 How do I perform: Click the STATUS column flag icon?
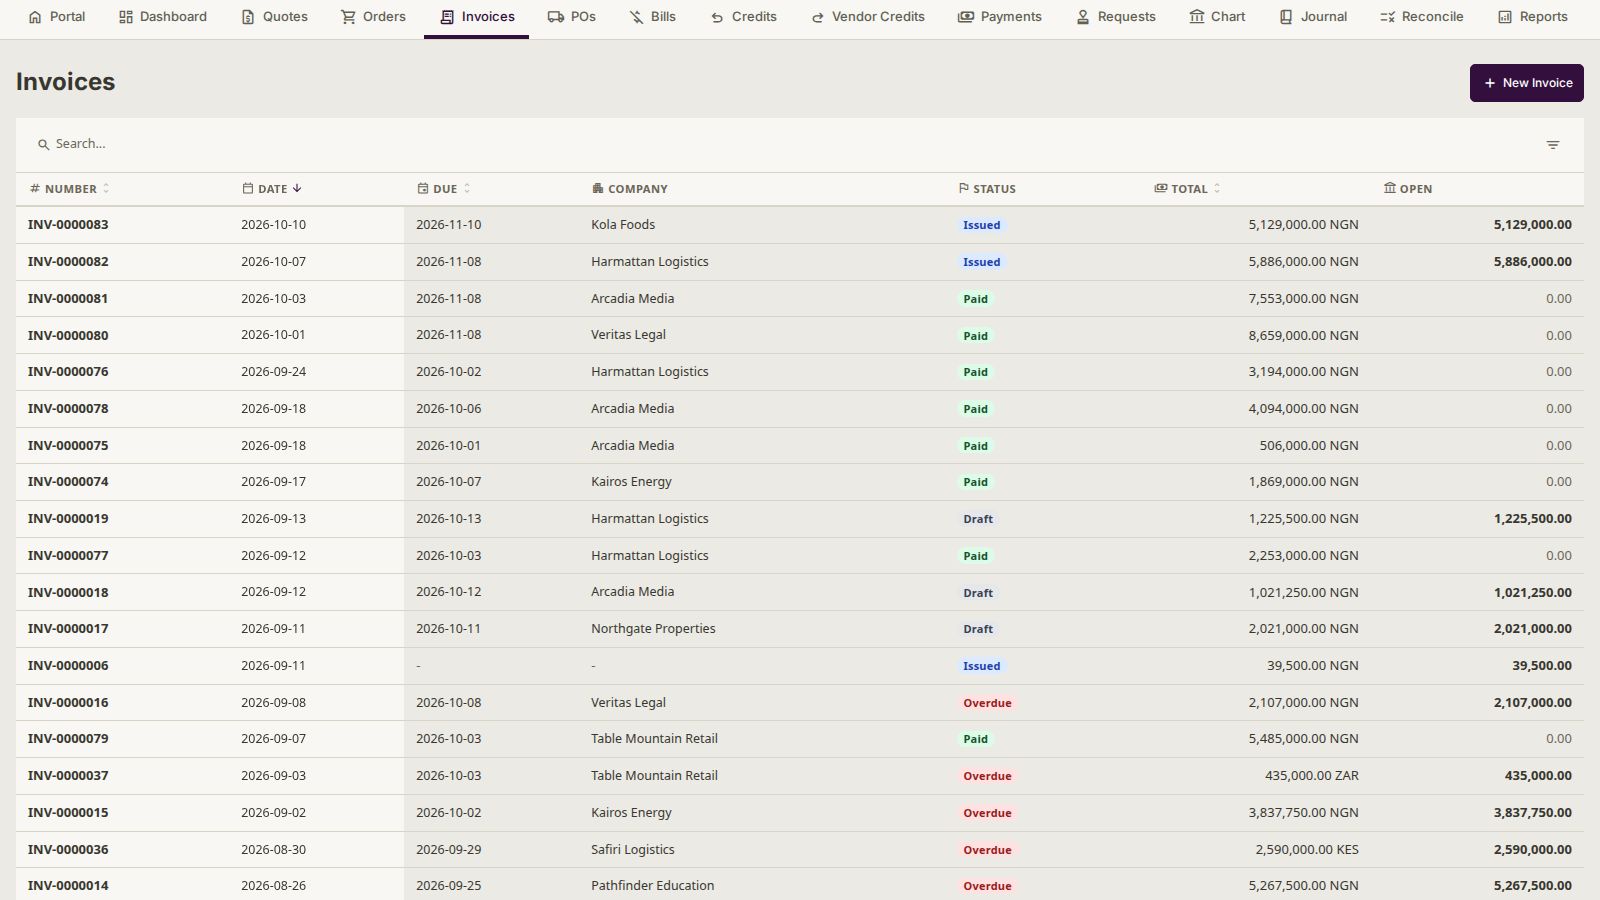tap(964, 188)
